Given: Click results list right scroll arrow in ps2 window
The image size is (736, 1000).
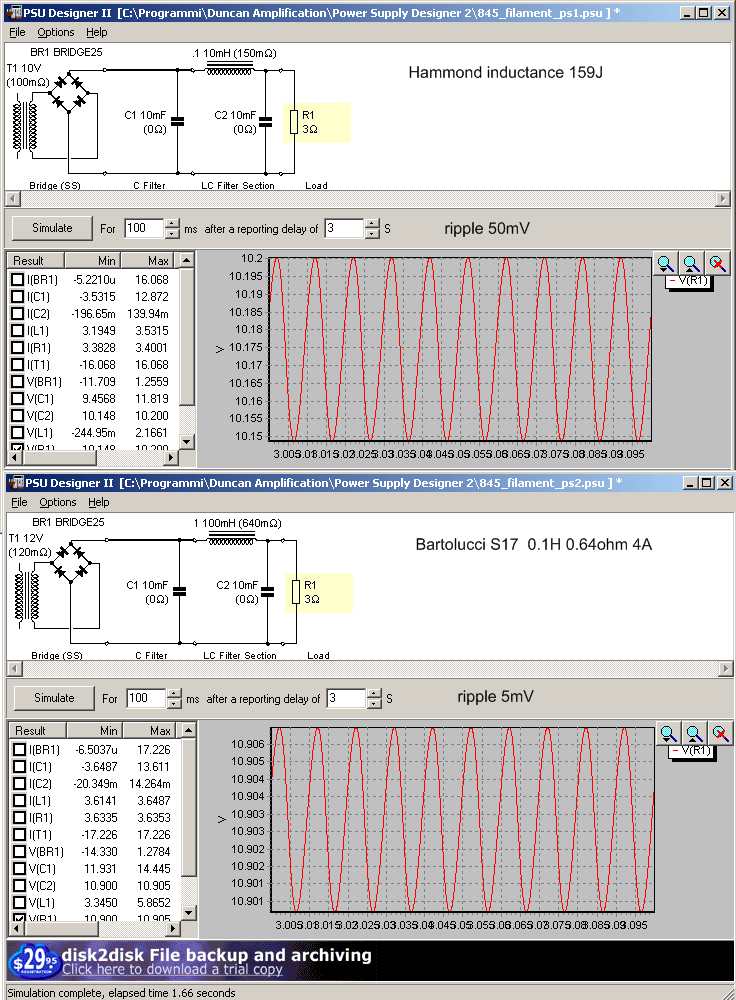Looking at the screenshot, I should tap(172, 928).
